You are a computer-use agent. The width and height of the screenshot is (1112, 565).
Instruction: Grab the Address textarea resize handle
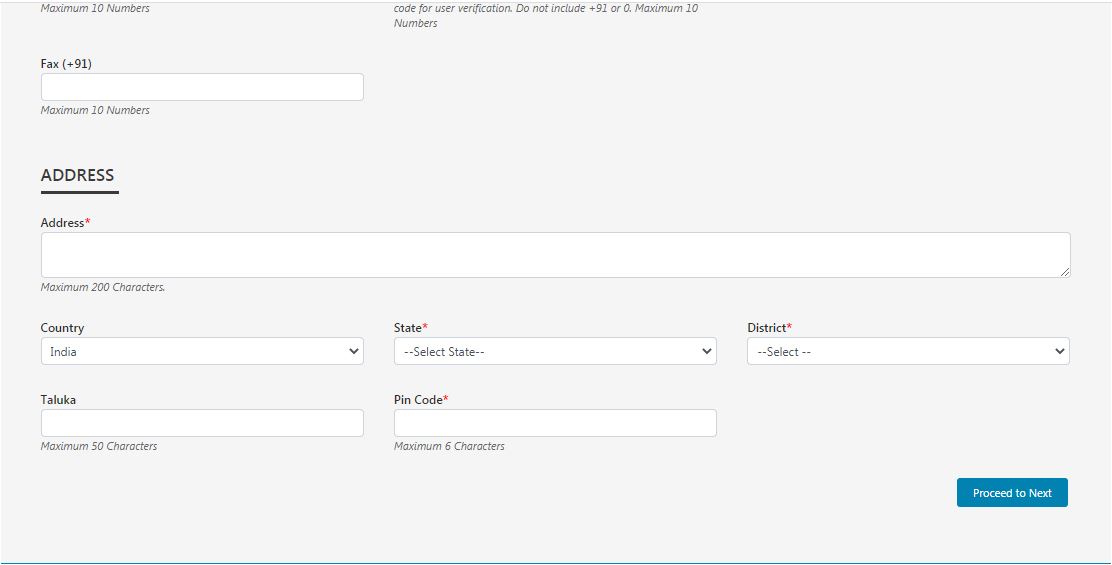[x=1065, y=272]
